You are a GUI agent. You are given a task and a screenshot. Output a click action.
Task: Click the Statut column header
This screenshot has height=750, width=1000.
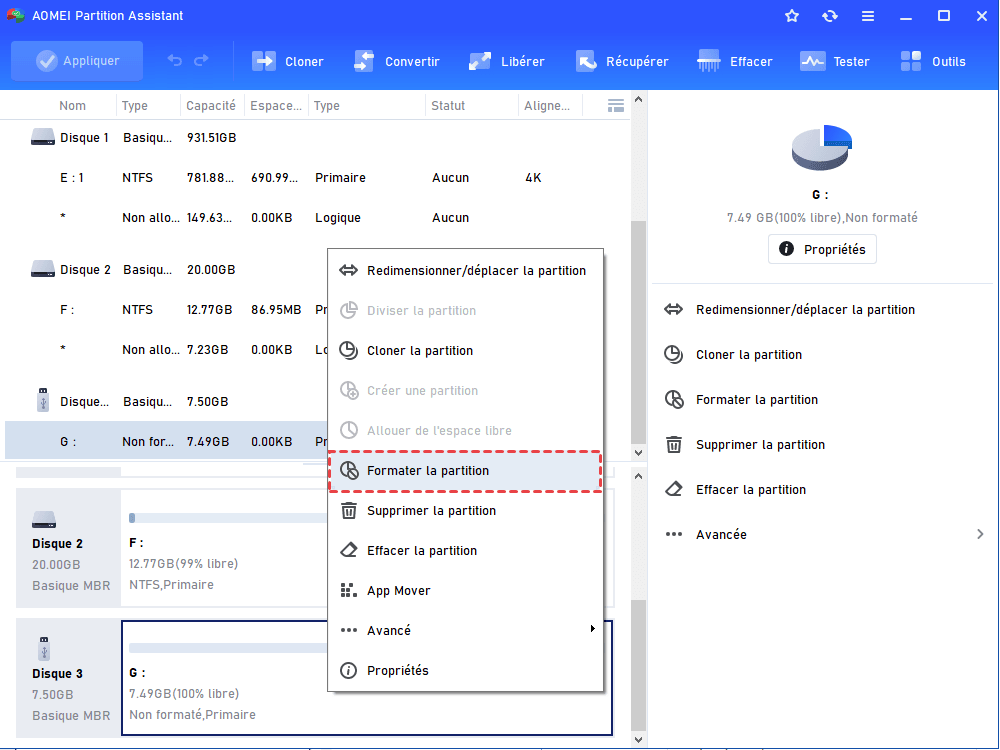[448, 106]
